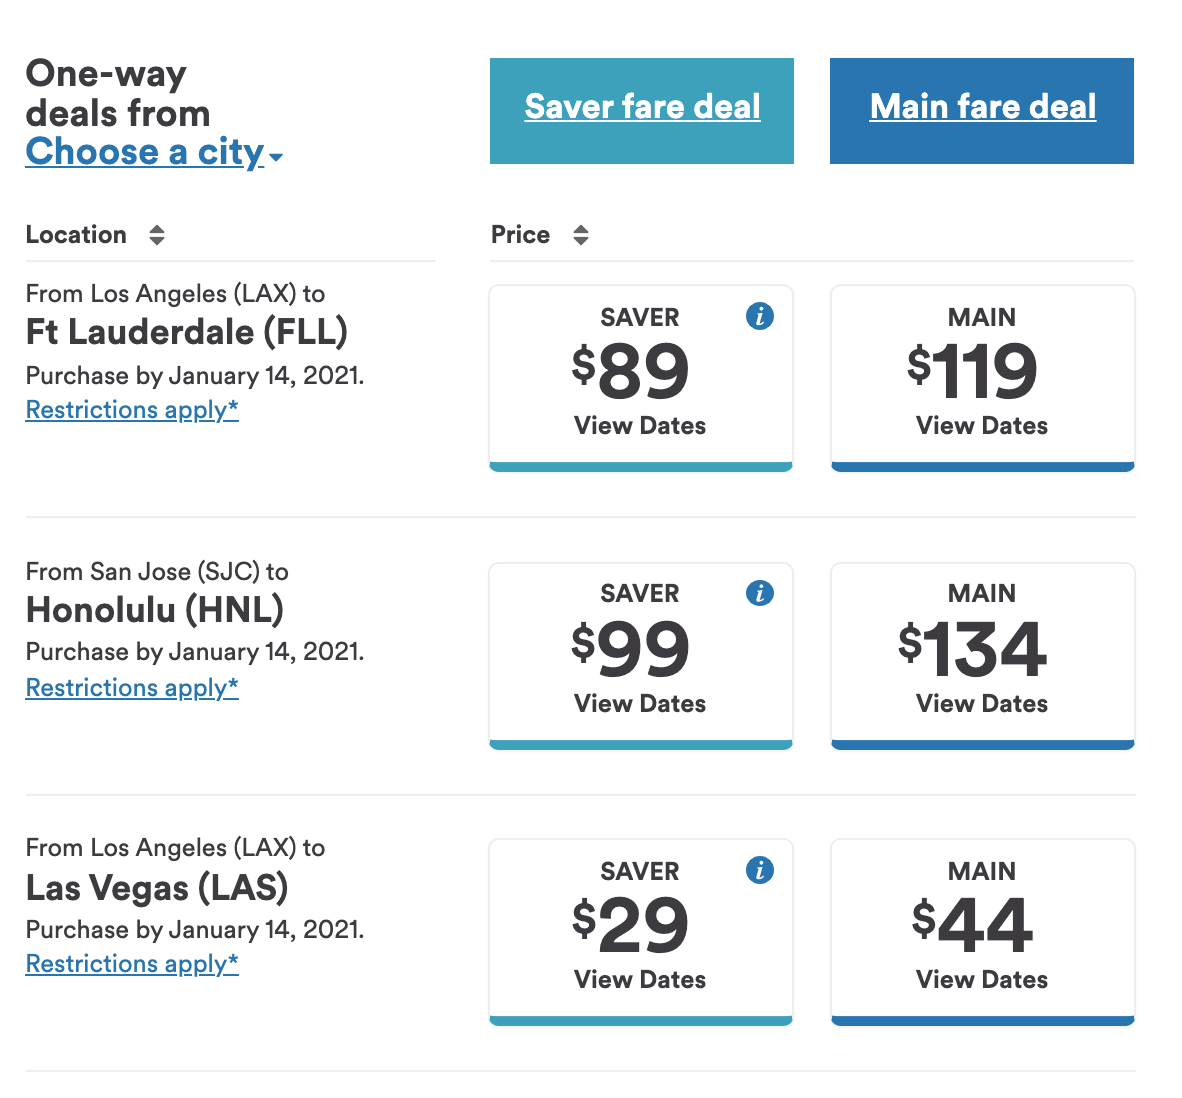Sort deals using the Price sort arrows
Image resolution: width=1182 pixels, height=1098 pixels.
[x=580, y=234]
